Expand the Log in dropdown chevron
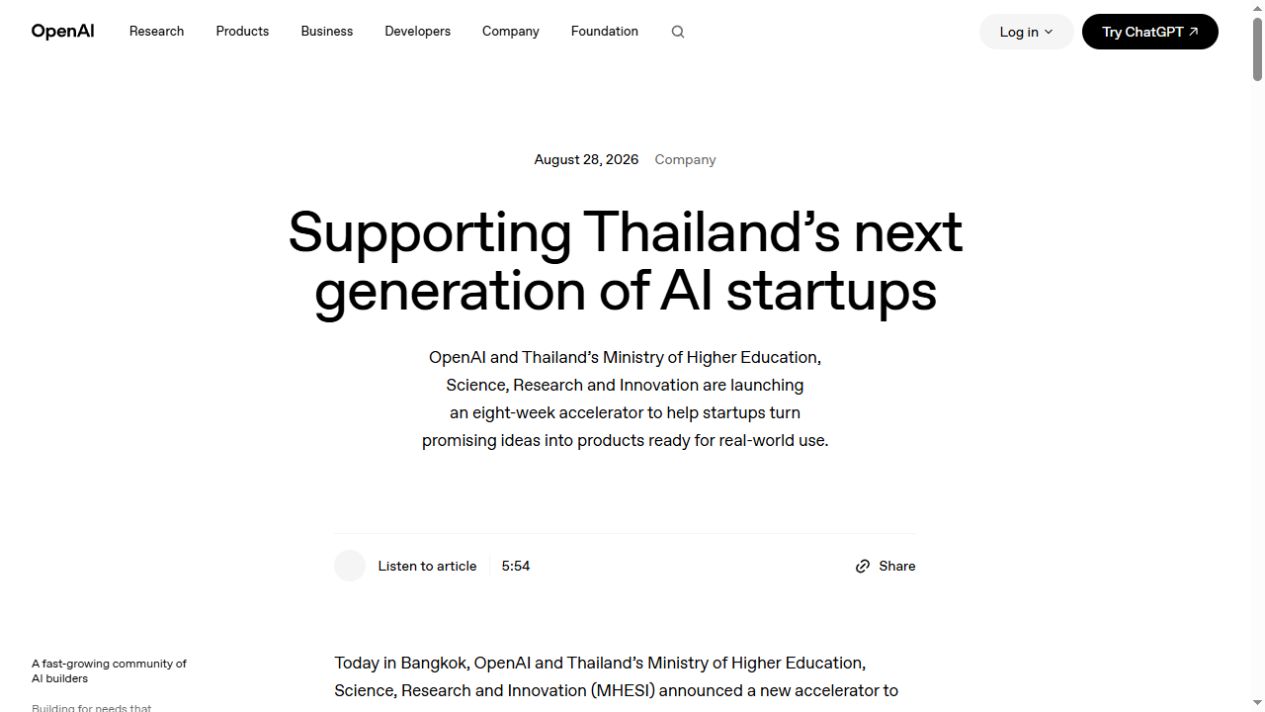 (x=1048, y=32)
